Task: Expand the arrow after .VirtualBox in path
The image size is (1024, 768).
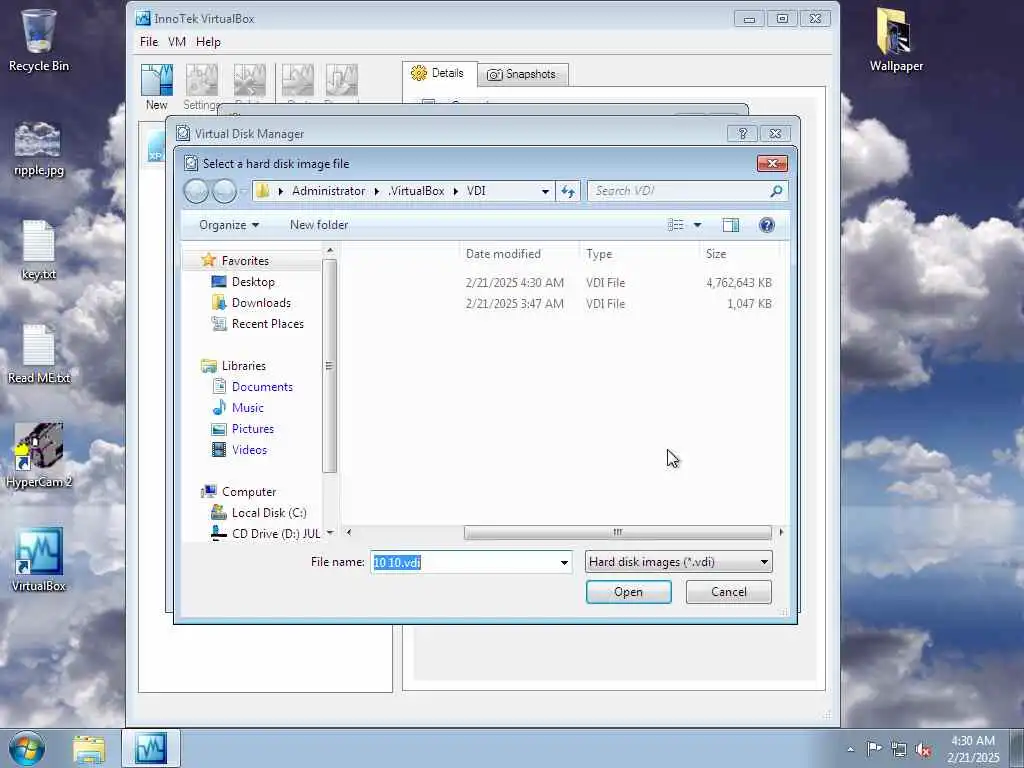Action: pyautogui.click(x=456, y=191)
